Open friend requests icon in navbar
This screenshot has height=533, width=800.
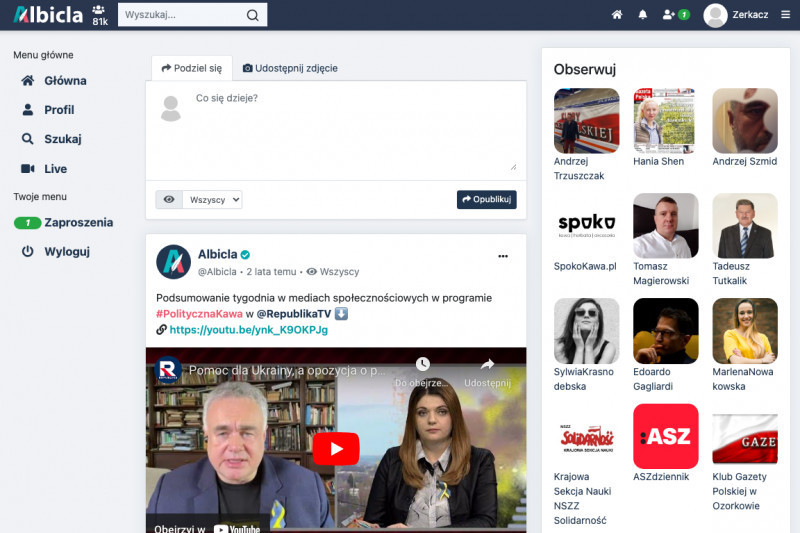(675, 15)
